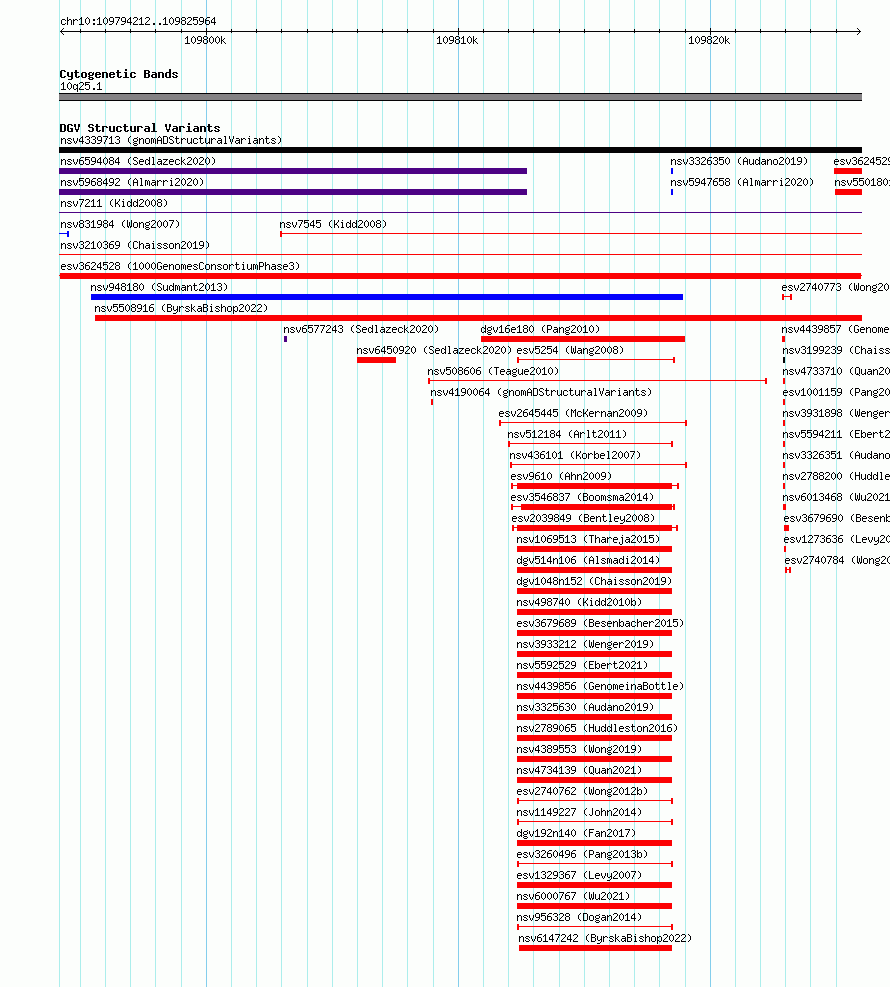The height and width of the screenshot is (987, 890).
Task: Select esv9610 (Ahn2009) variant label
Action: [561, 476]
